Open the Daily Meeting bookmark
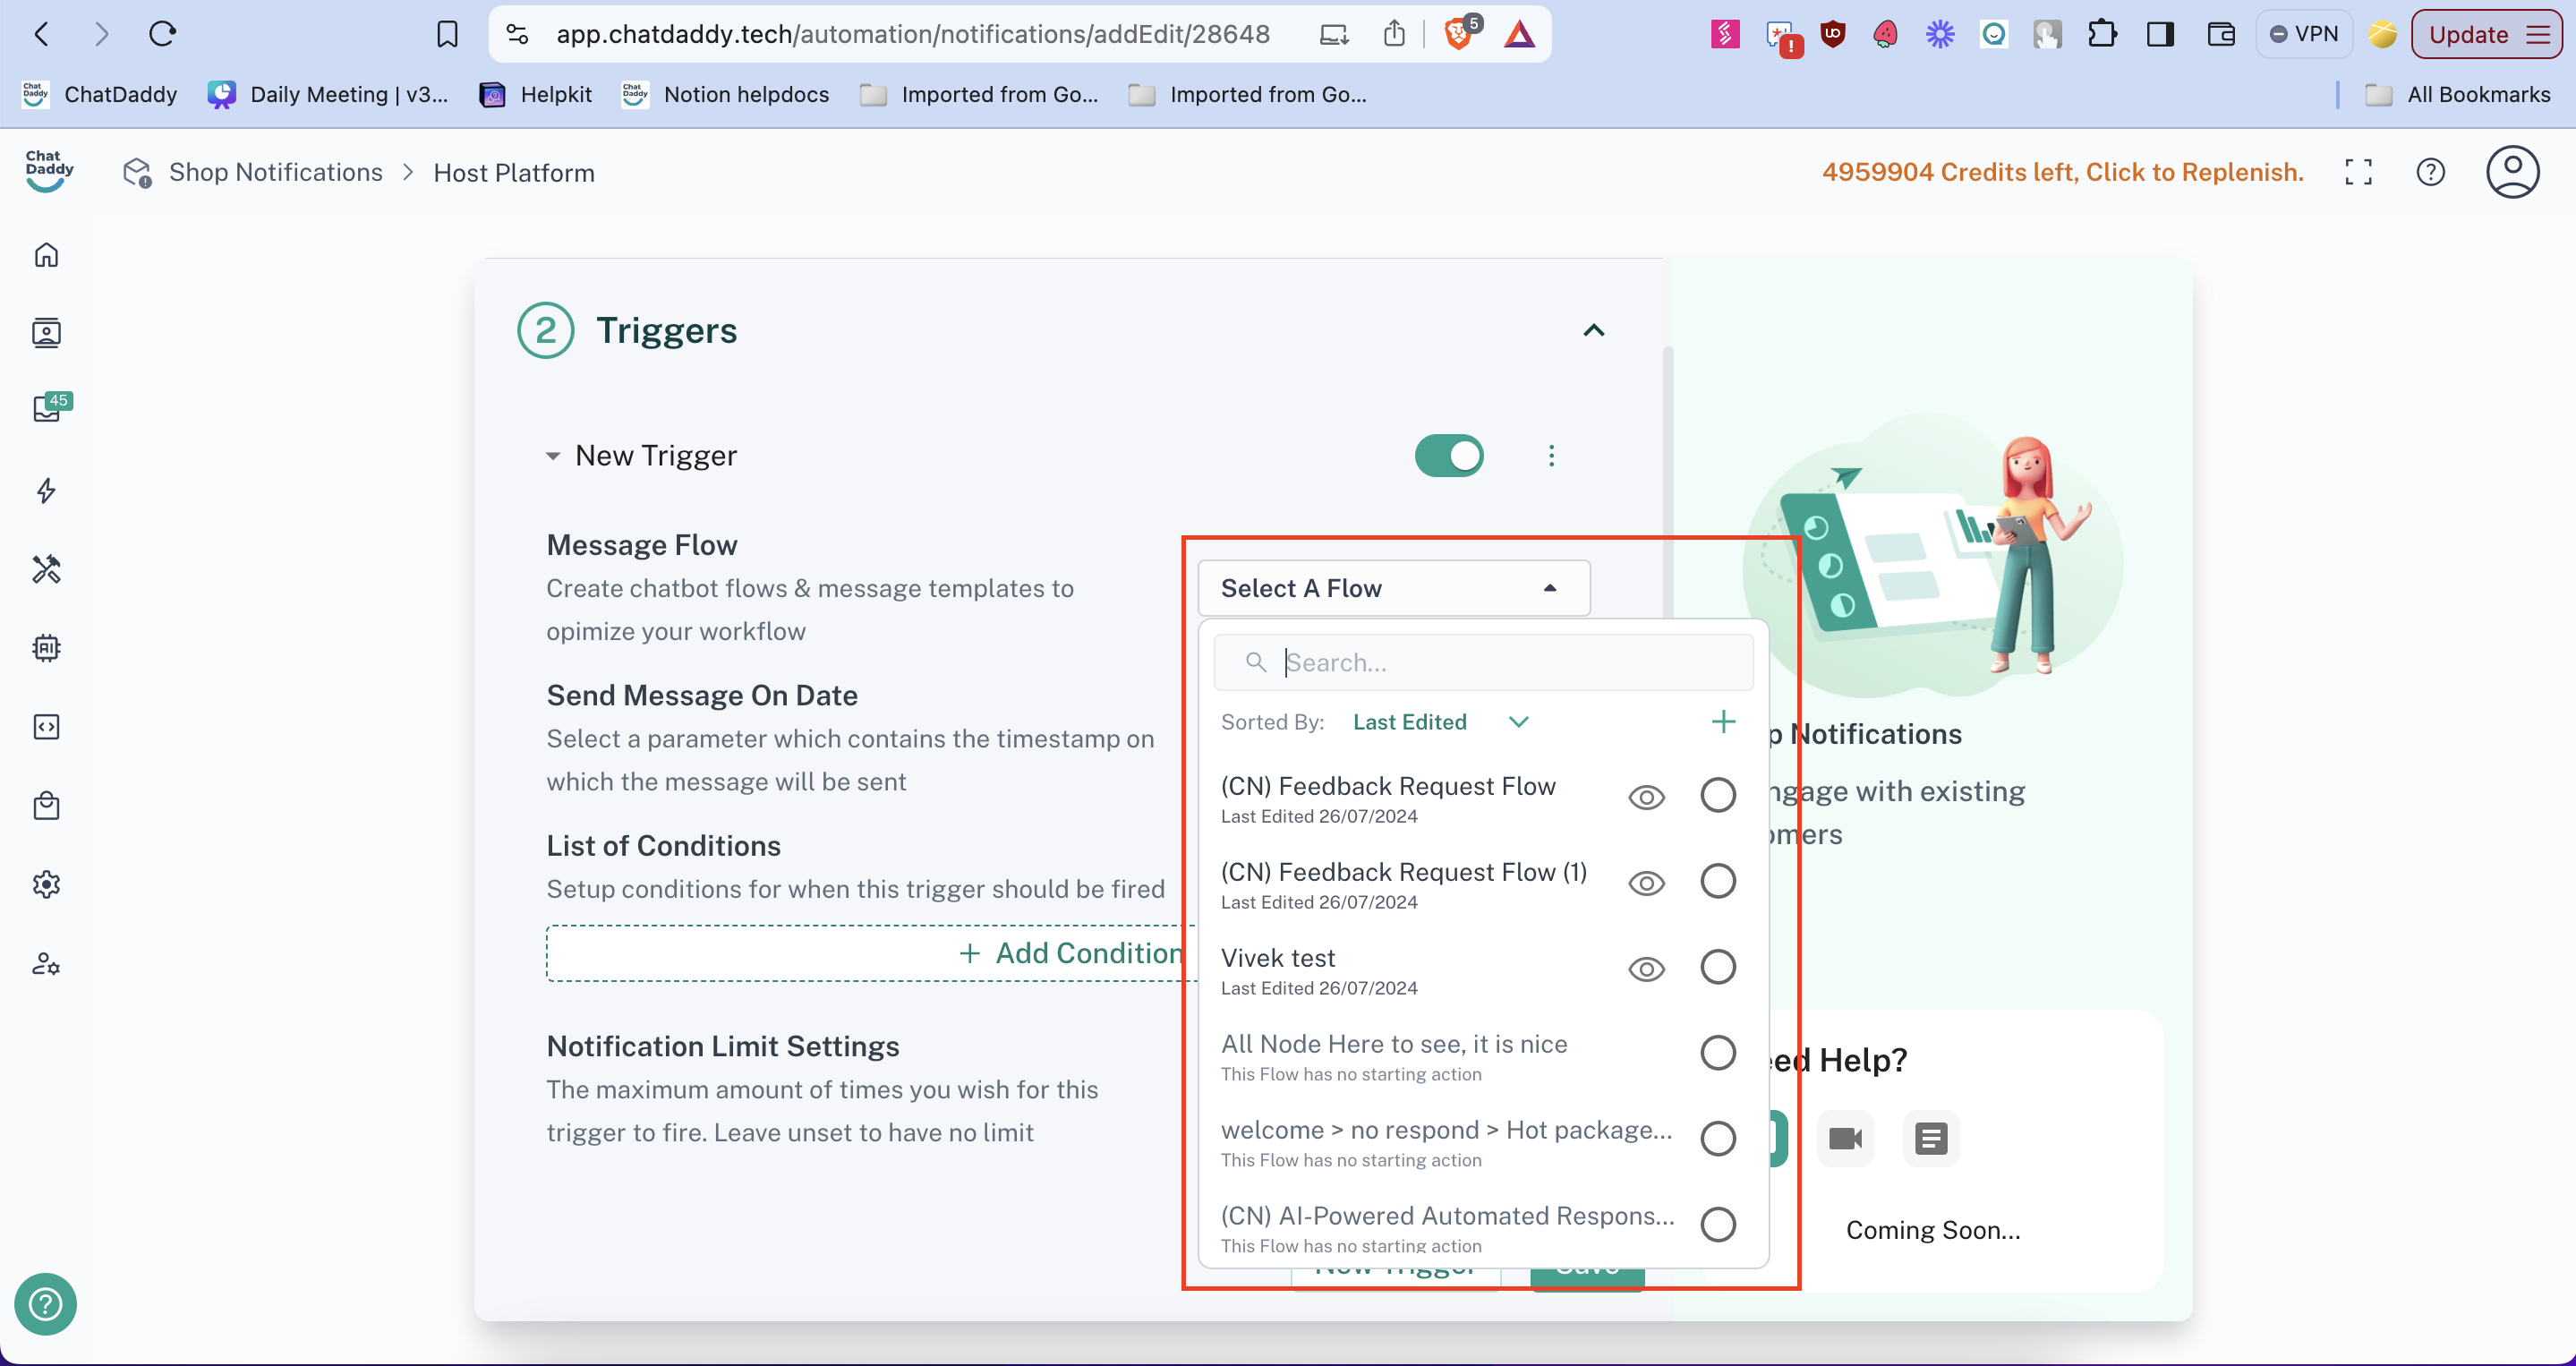Screen dimensions: 2576x1366 click(x=328, y=94)
